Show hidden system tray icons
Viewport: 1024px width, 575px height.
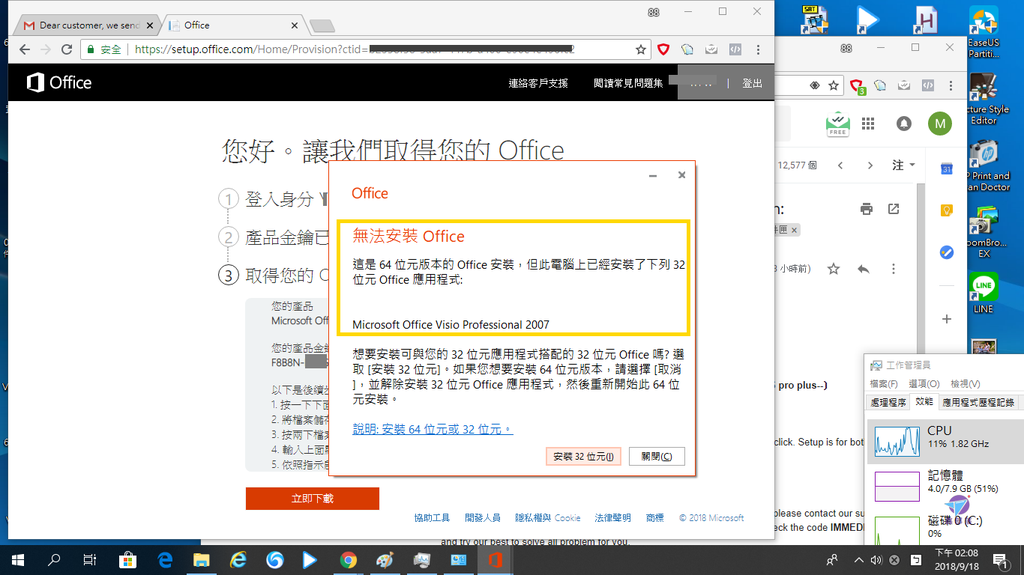[x=858, y=560]
